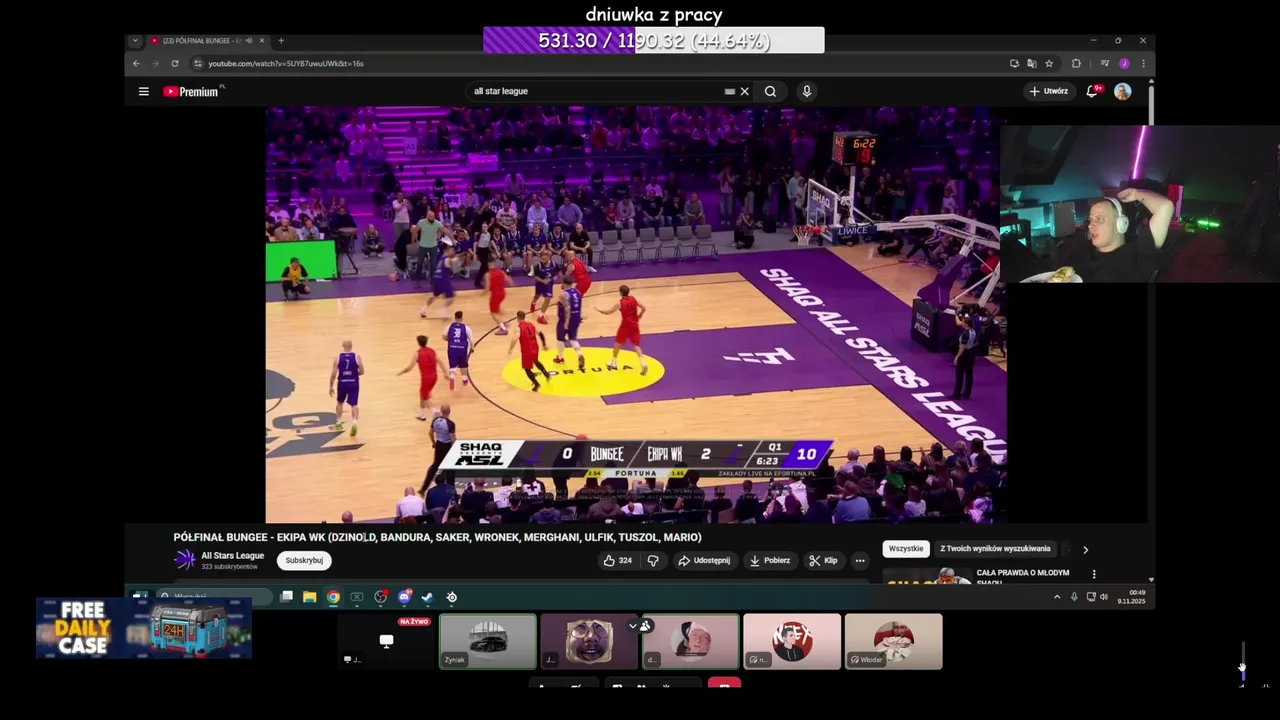
Task: Clear the 'all star league' search text
Action: 744,91
